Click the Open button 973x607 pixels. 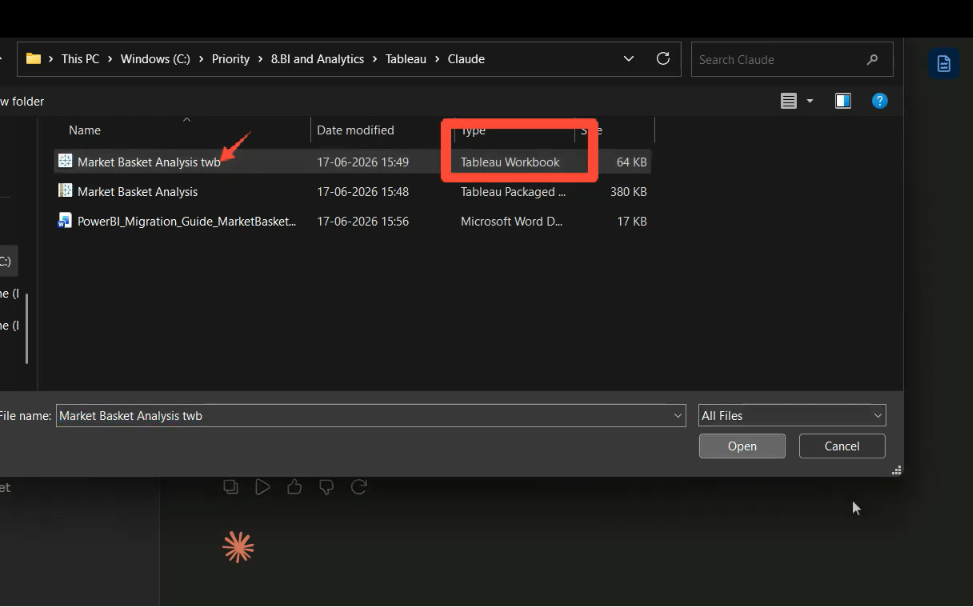coord(742,446)
